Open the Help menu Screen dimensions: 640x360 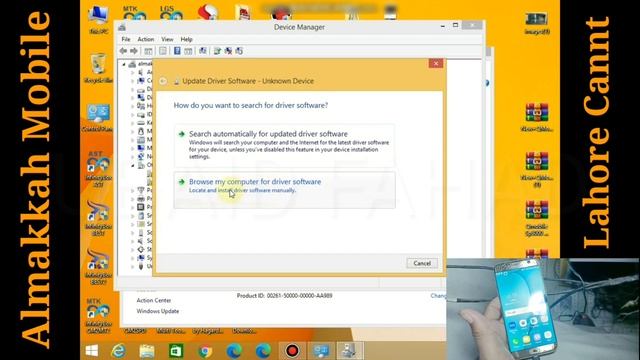(187, 39)
